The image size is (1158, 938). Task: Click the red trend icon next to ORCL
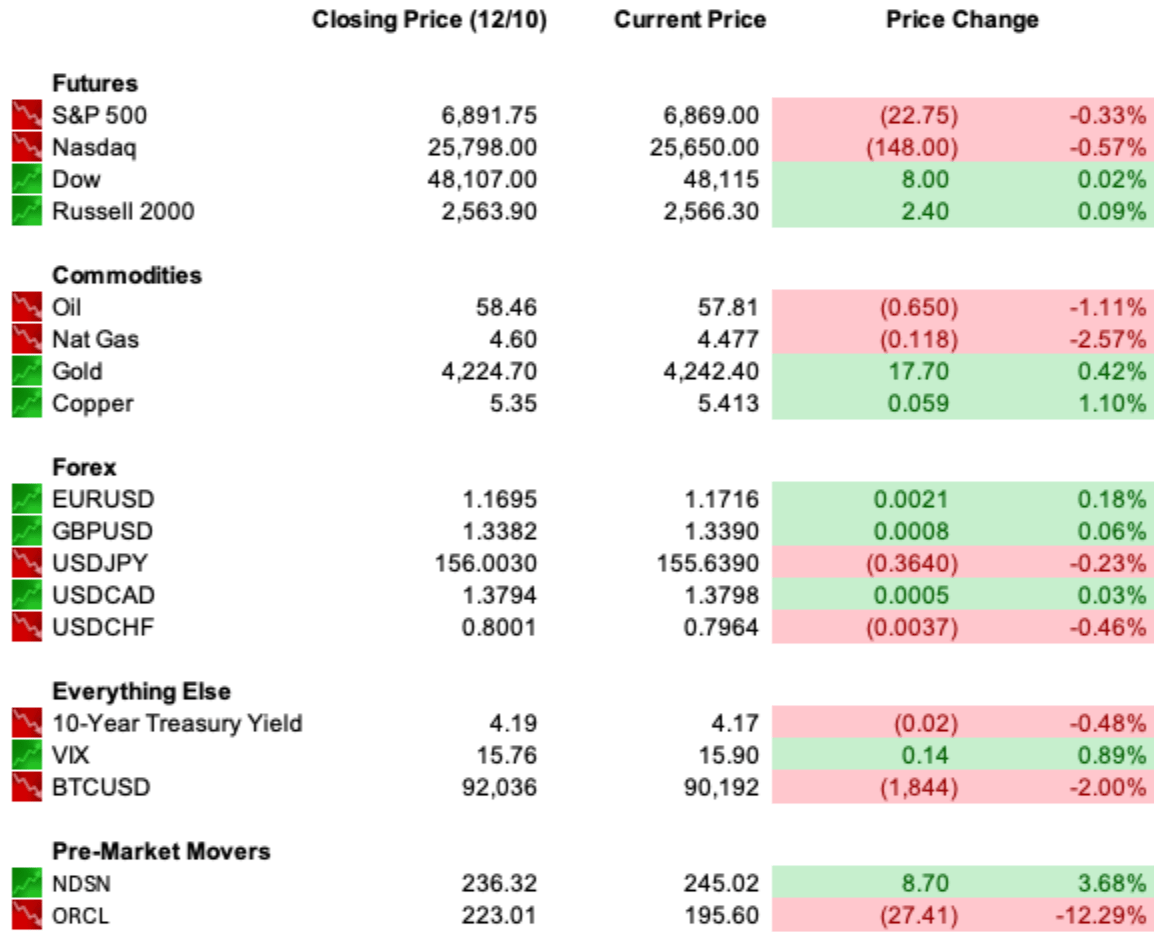coord(27,916)
